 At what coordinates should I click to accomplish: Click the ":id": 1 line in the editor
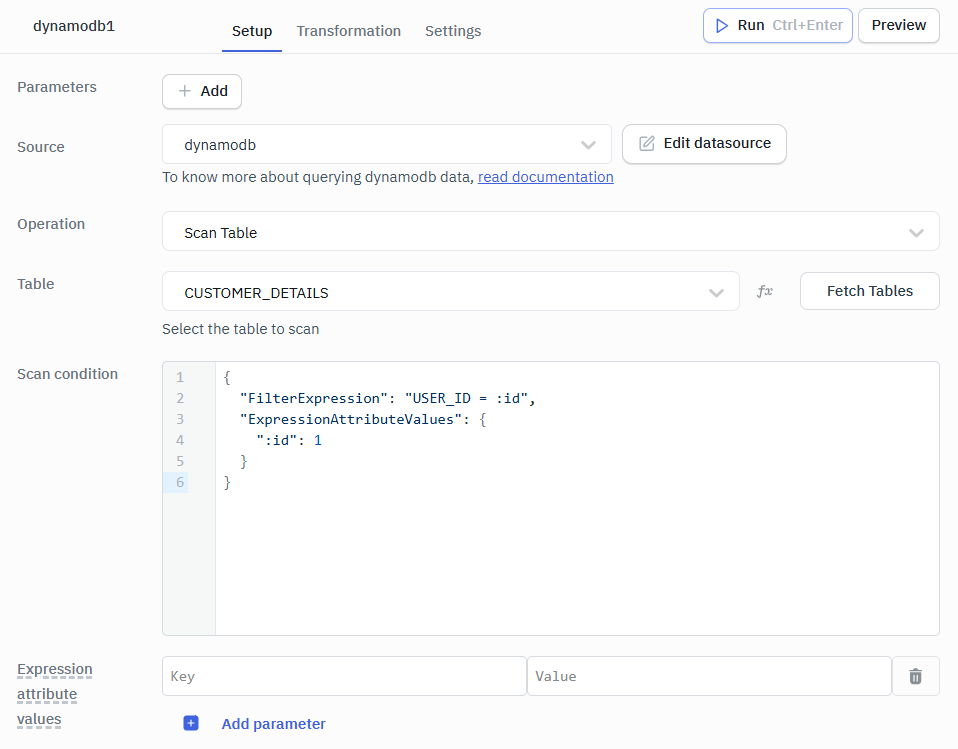tap(289, 440)
